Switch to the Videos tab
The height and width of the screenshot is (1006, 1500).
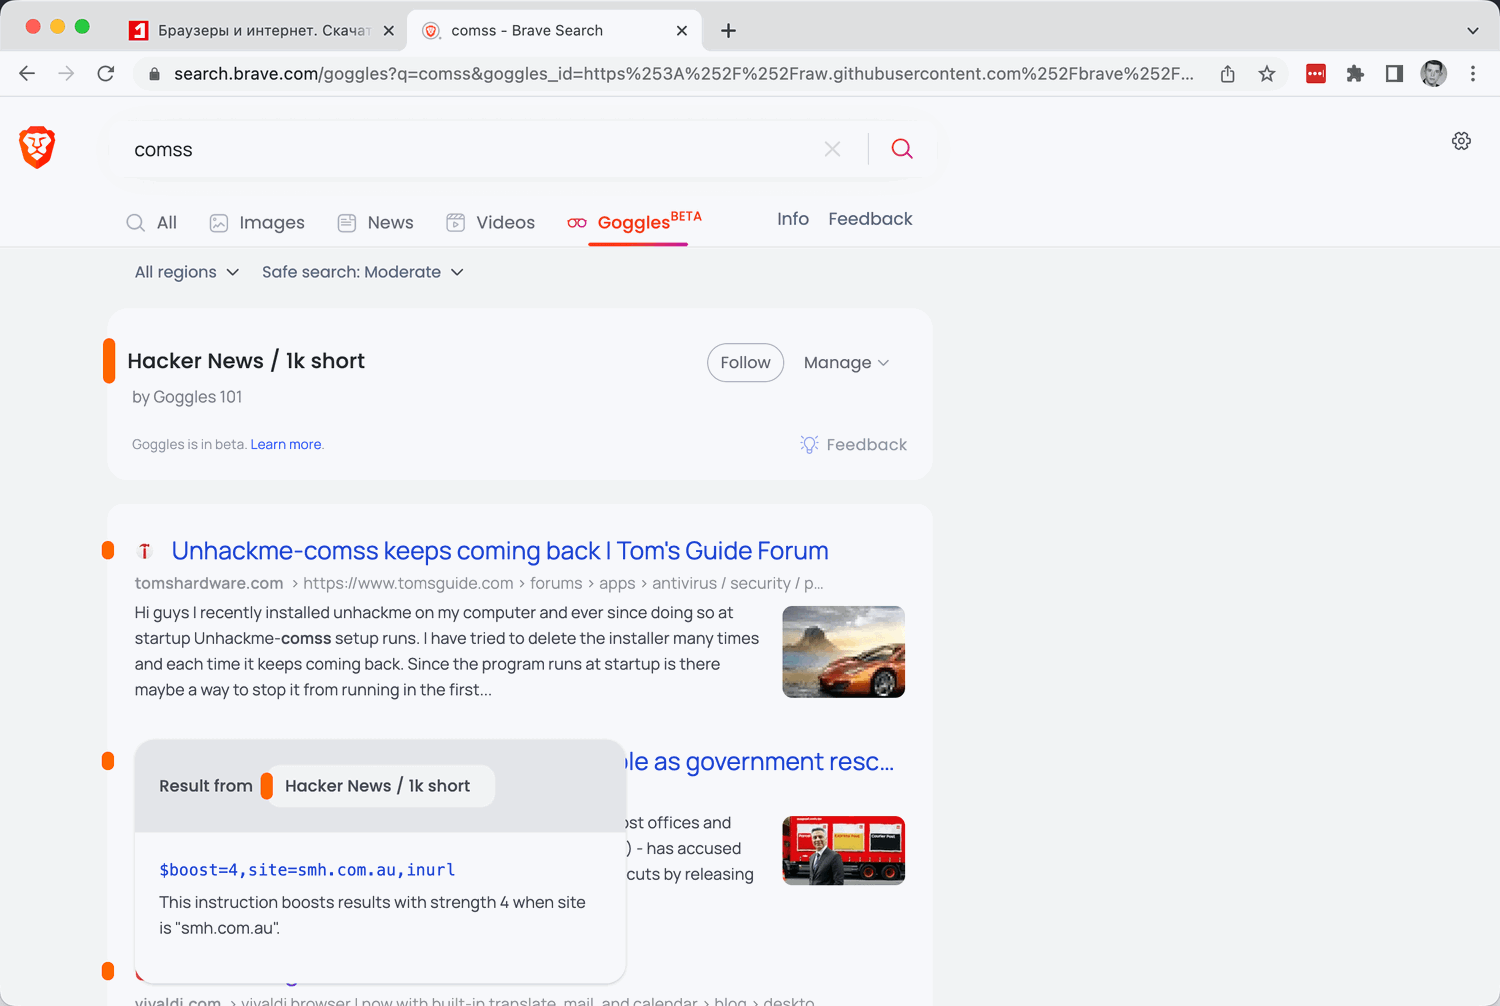pos(490,223)
